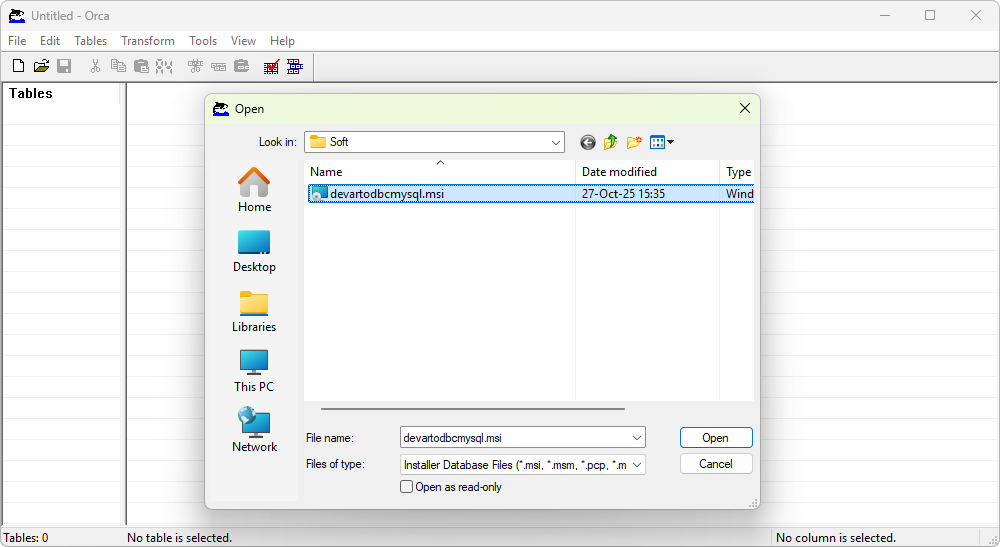Image resolution: width=1000 pixels, height=547 pixels.
Task: Click the Copy toolbar icon
Action: tap(118, 66)
